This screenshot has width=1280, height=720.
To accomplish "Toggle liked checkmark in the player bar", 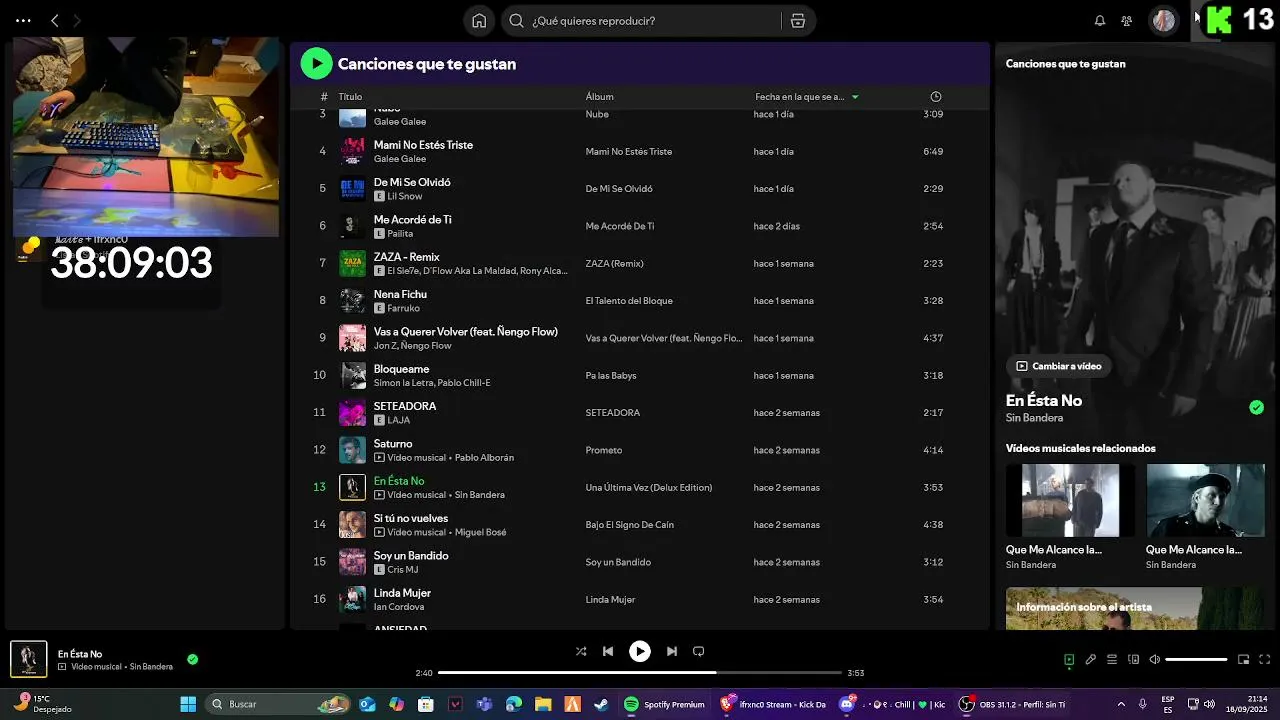I will point(192,660).
